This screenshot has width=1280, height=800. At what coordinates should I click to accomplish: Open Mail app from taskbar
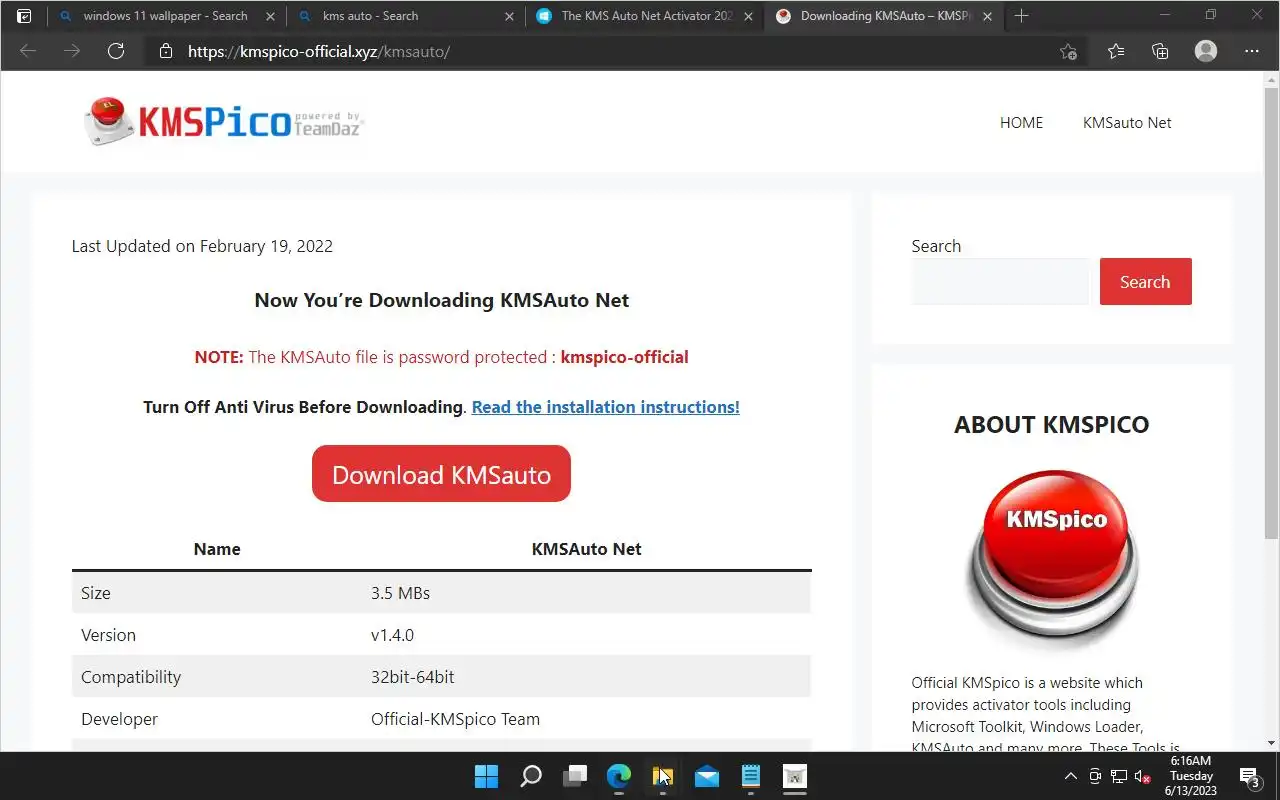click(707, 776)
